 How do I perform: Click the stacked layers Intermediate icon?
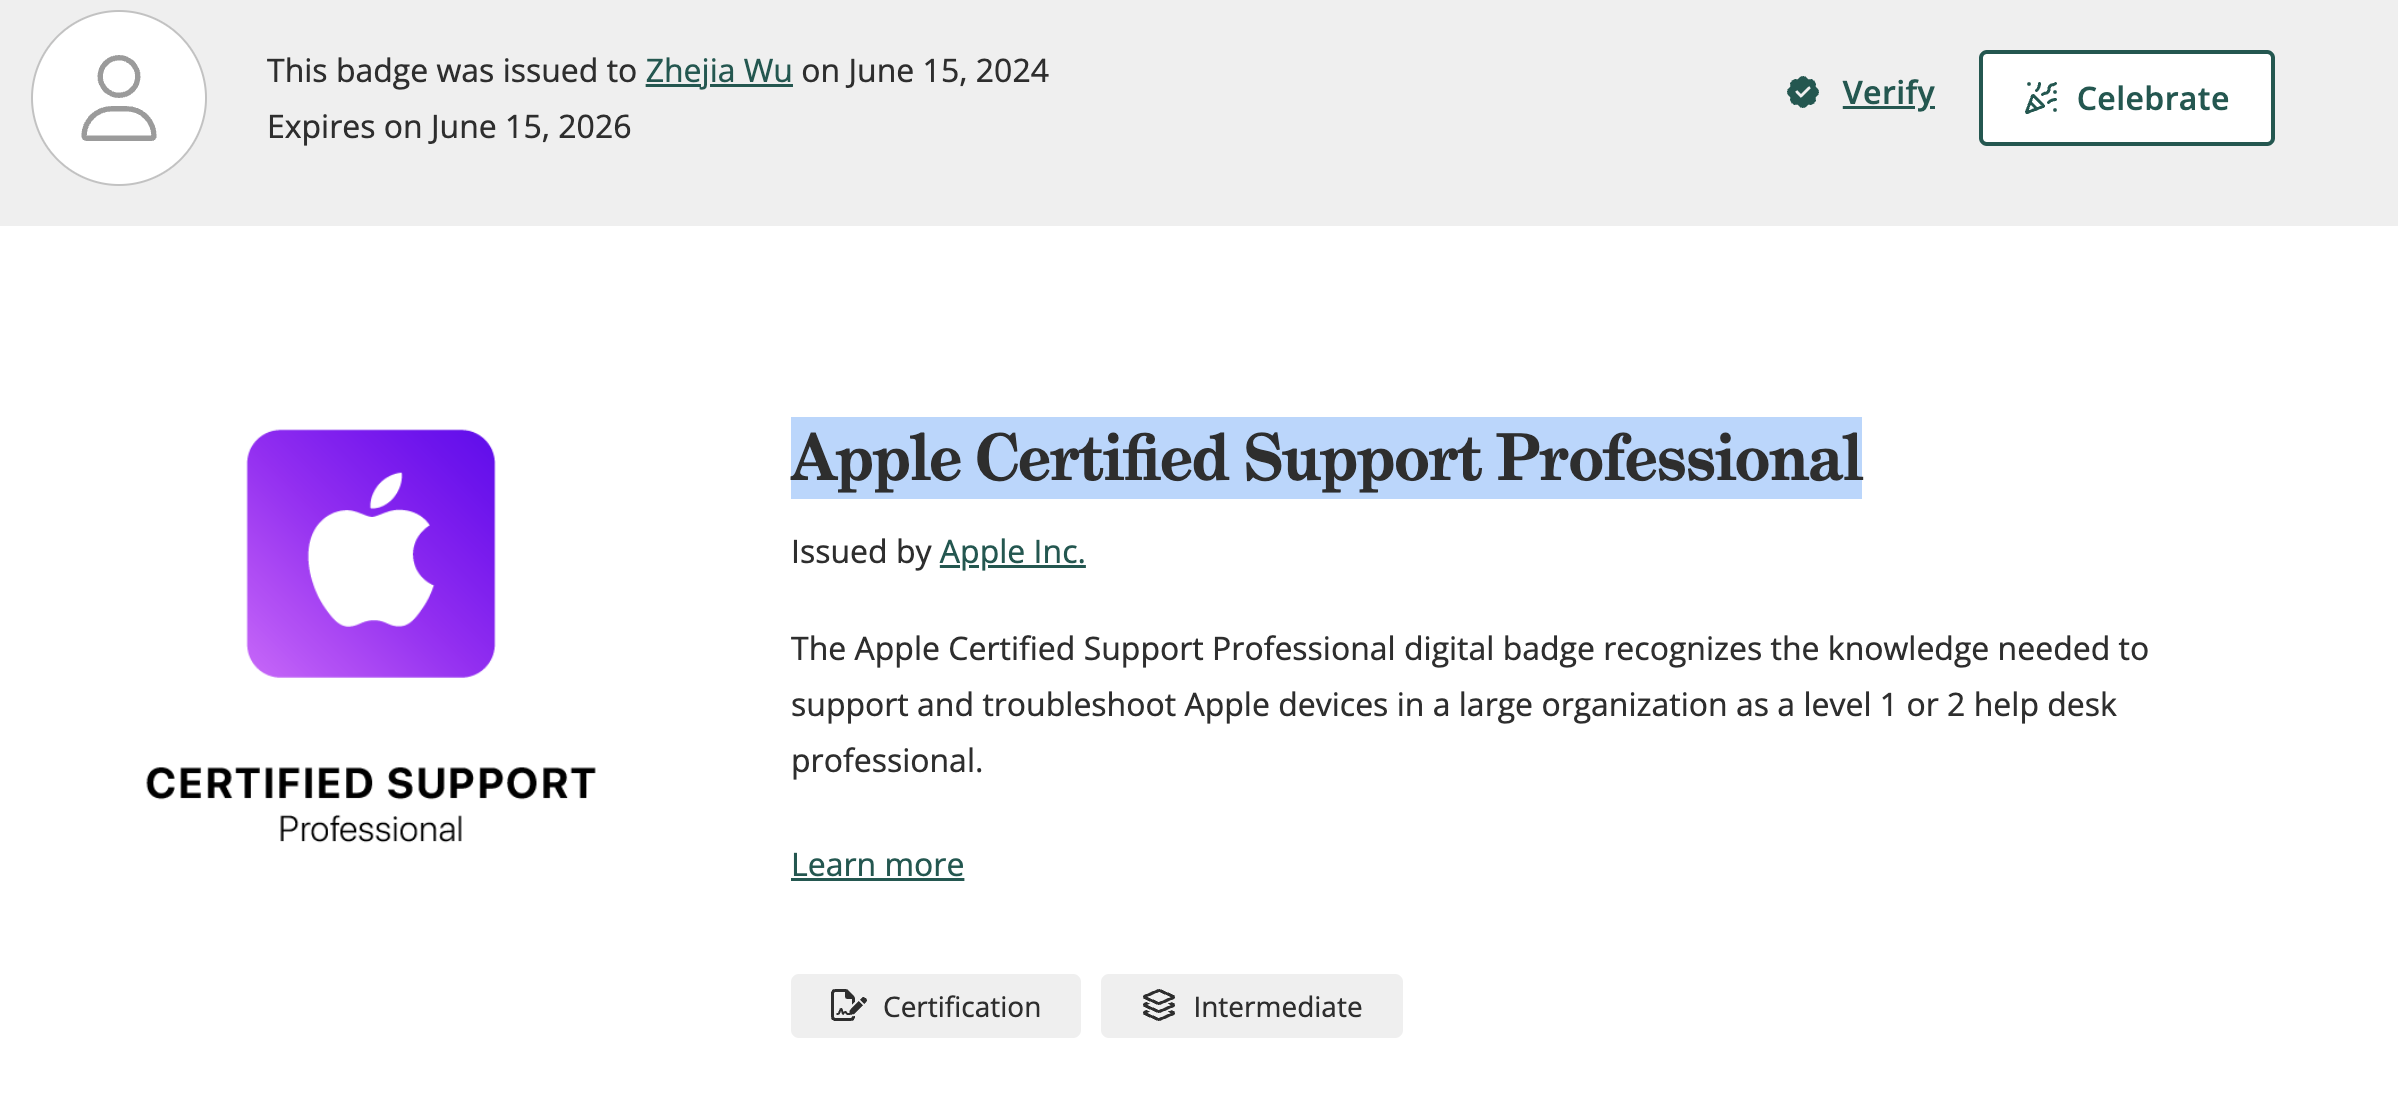(x=1158, y=1005)
